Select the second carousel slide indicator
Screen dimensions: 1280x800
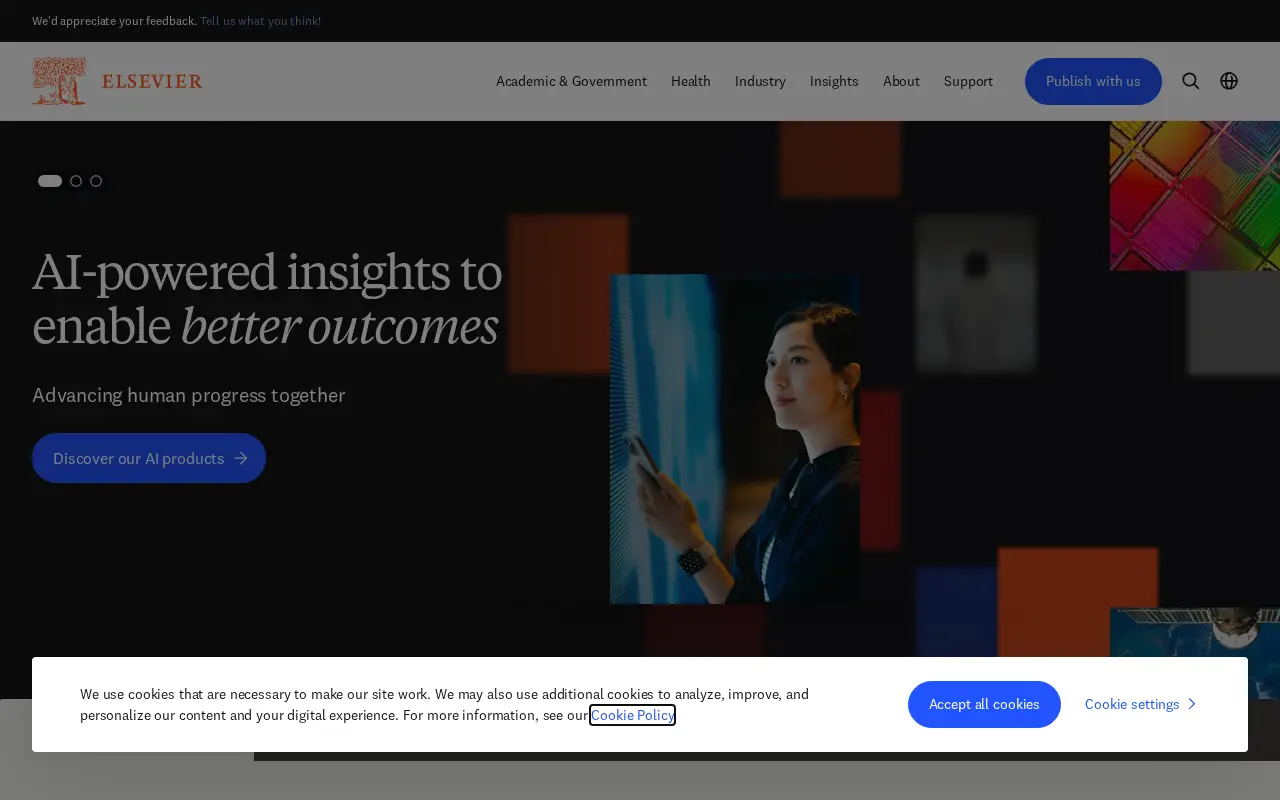point(76,181)
